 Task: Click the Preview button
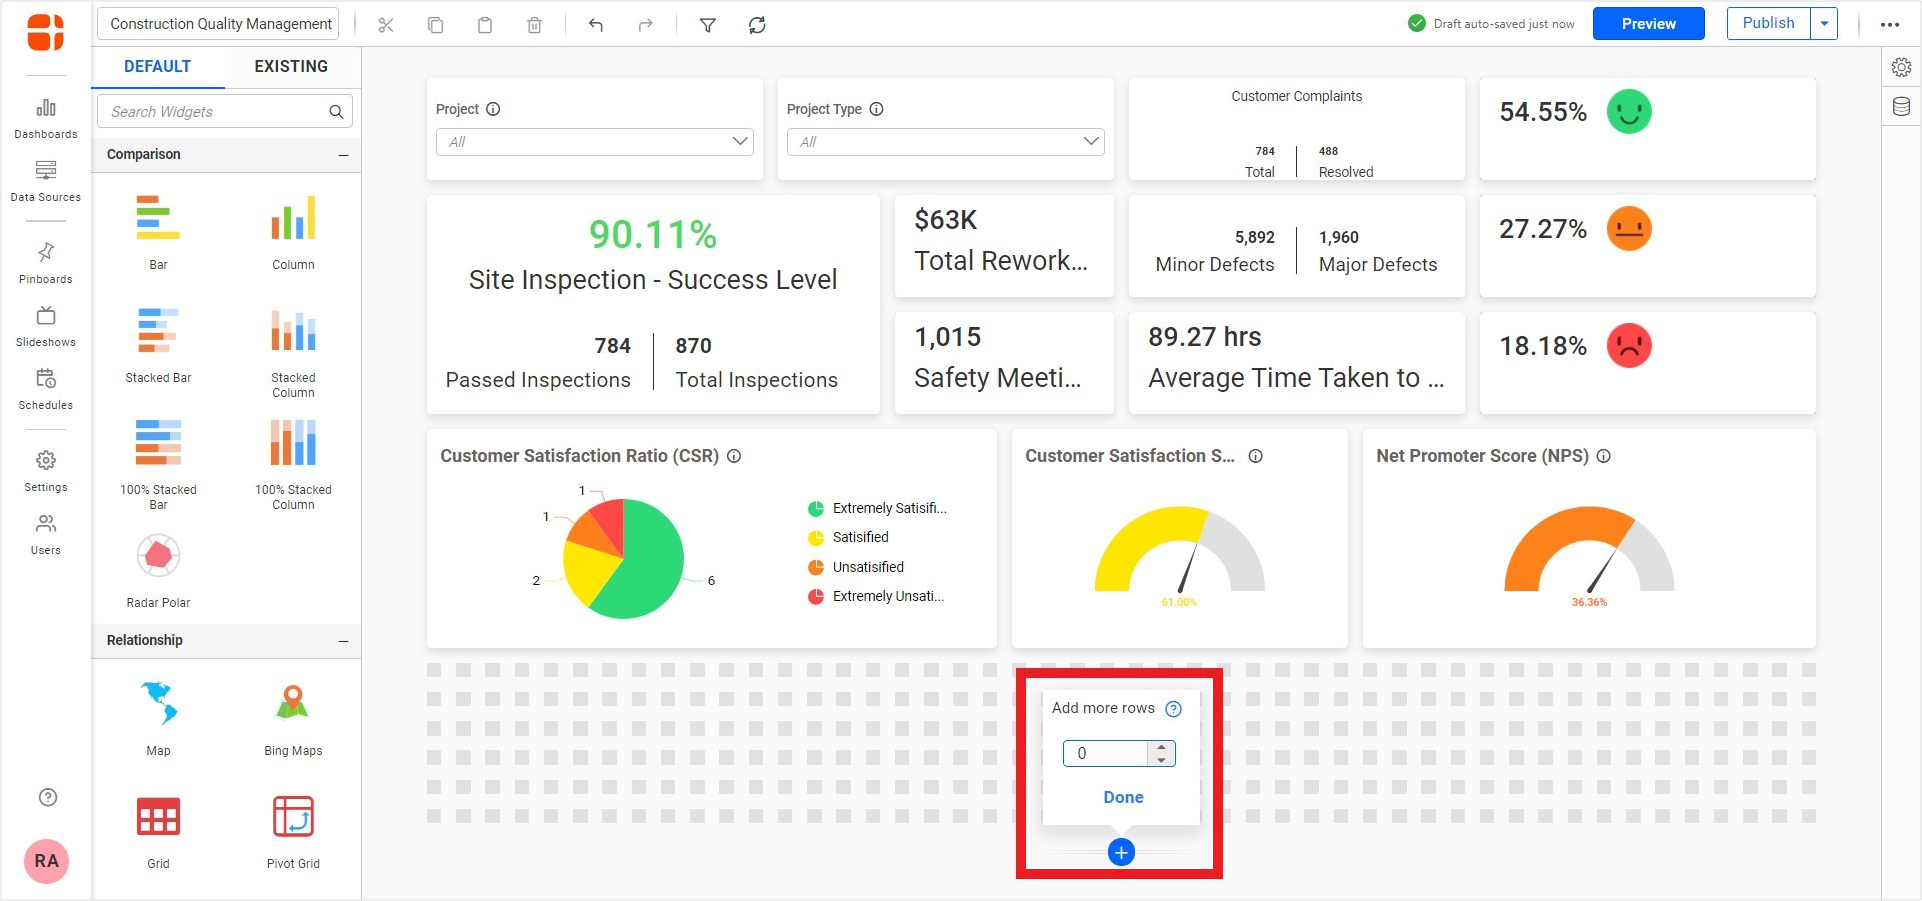(1648, 23)
